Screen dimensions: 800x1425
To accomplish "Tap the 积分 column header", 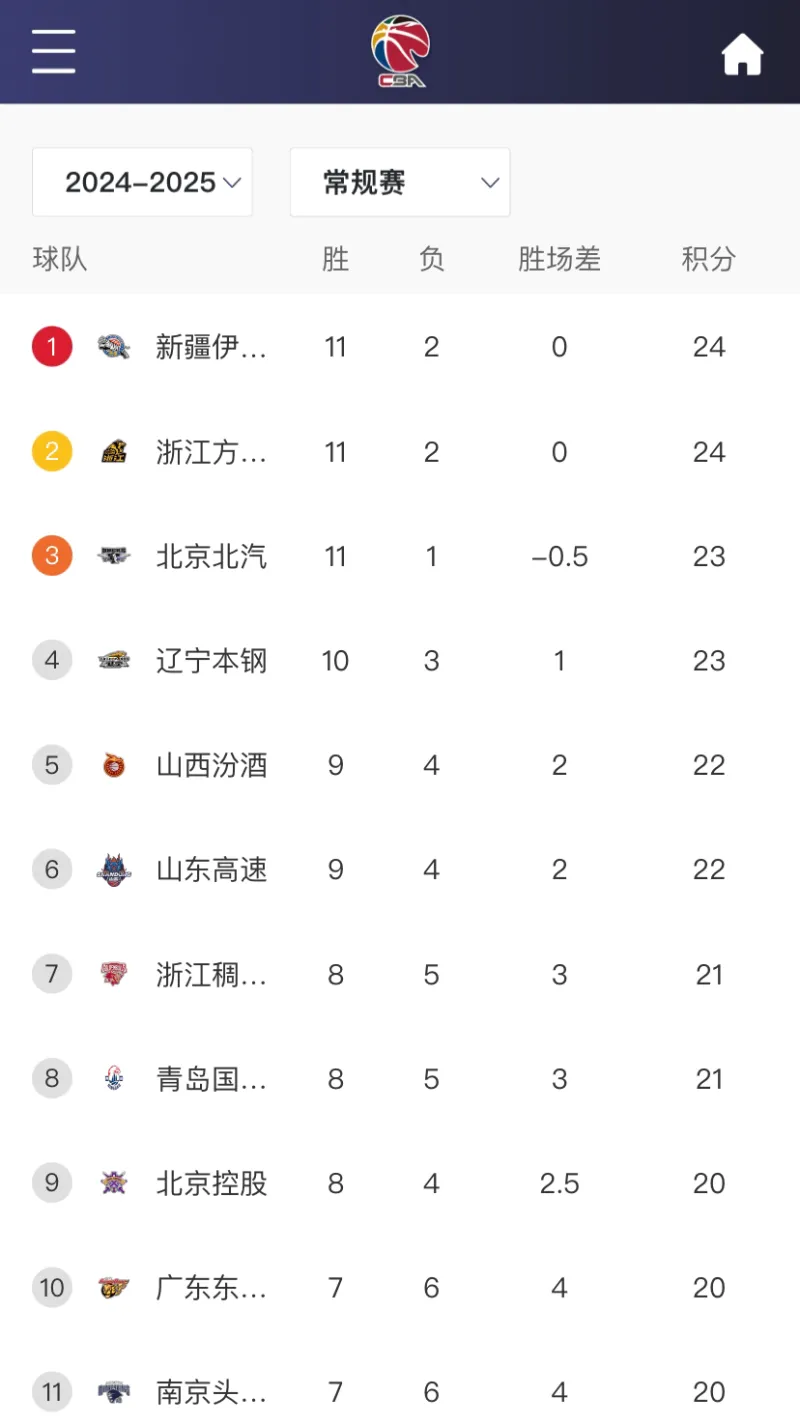I will coord(709,259).
